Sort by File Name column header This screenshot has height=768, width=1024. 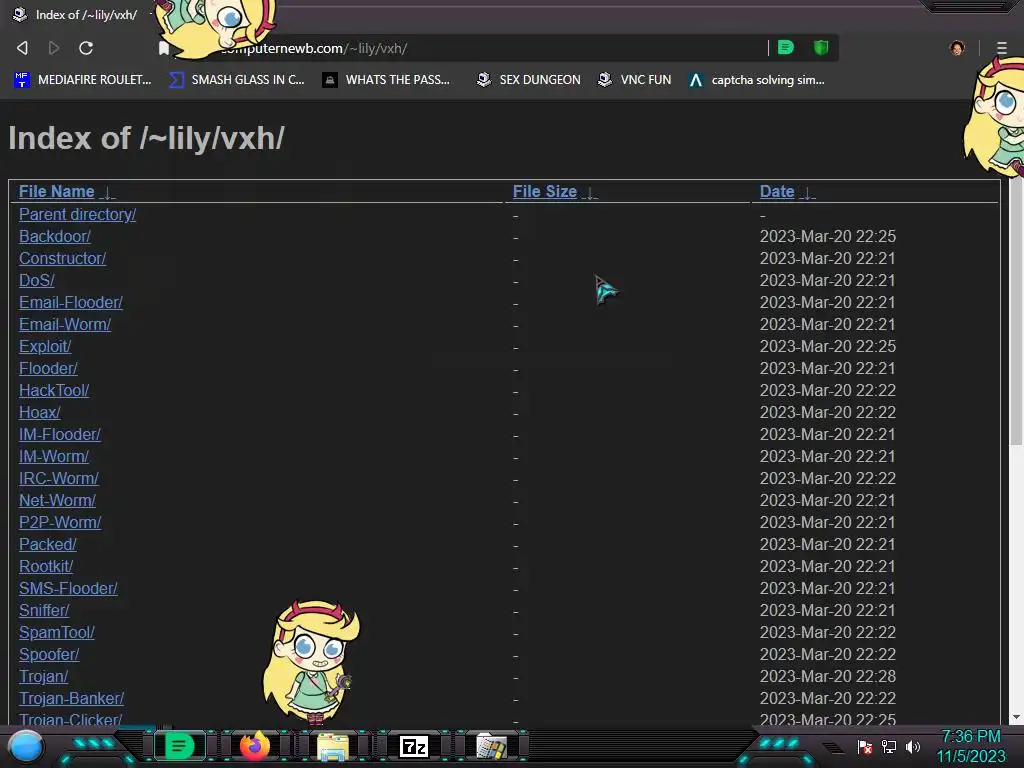(57, 191)
